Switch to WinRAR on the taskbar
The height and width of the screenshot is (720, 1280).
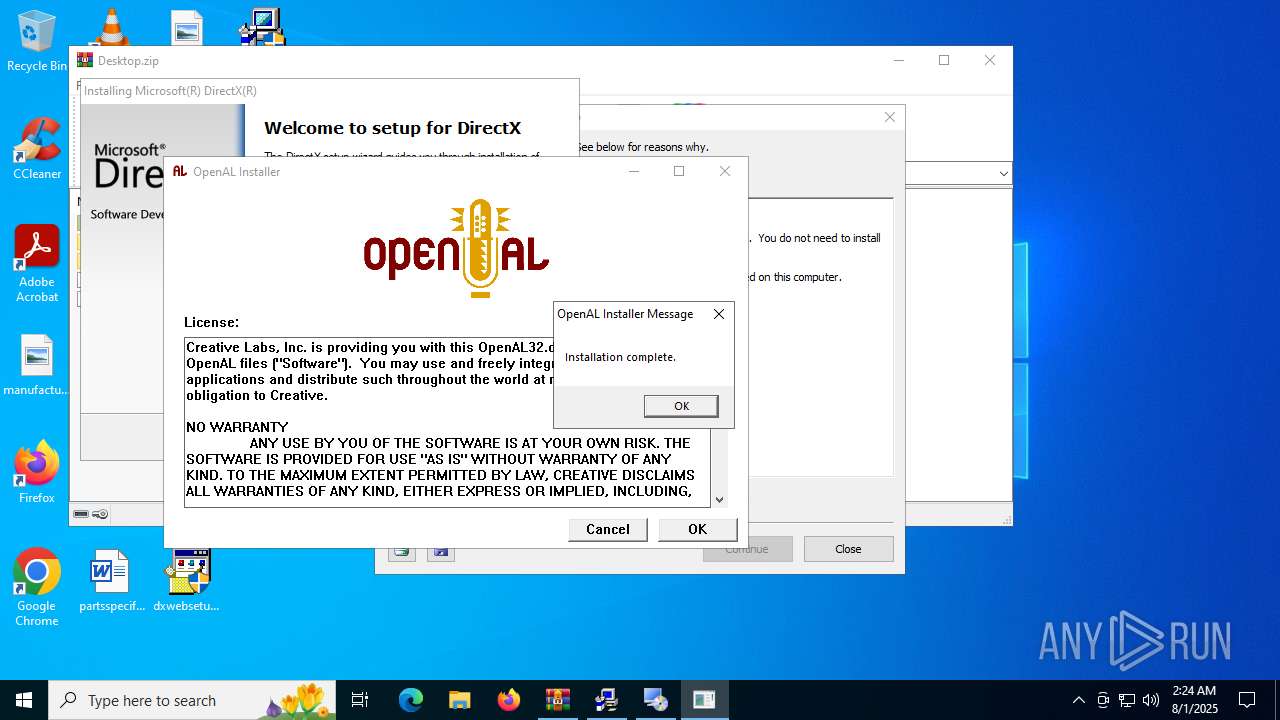[x=557, y=700]
